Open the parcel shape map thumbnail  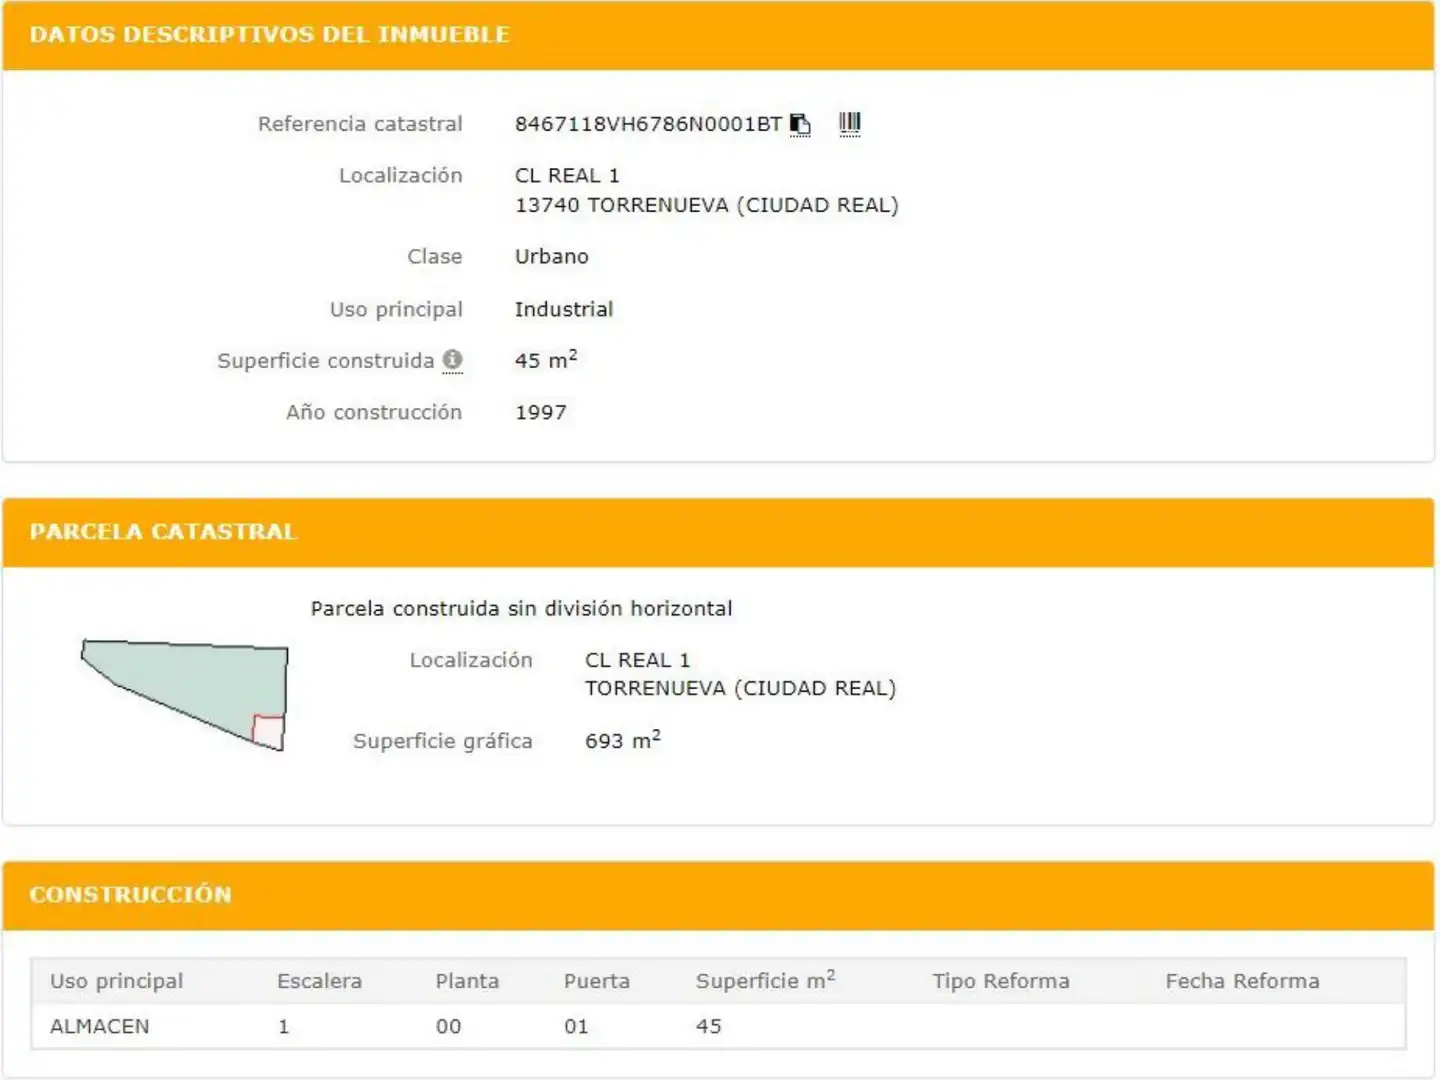pyautogui.click(x=185, y=695)
